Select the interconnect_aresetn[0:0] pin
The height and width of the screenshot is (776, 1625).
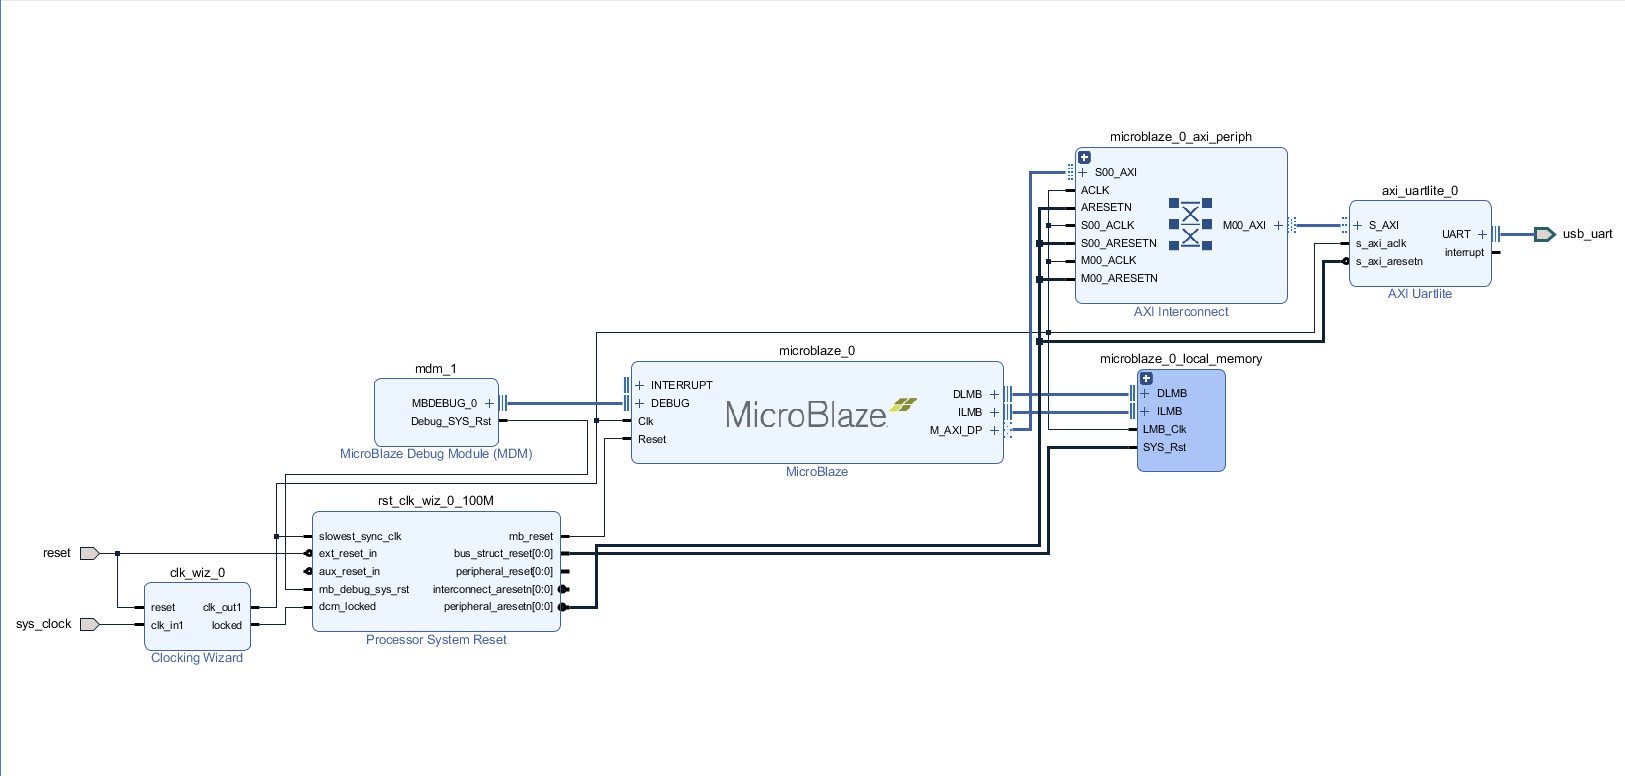[493, 589]
